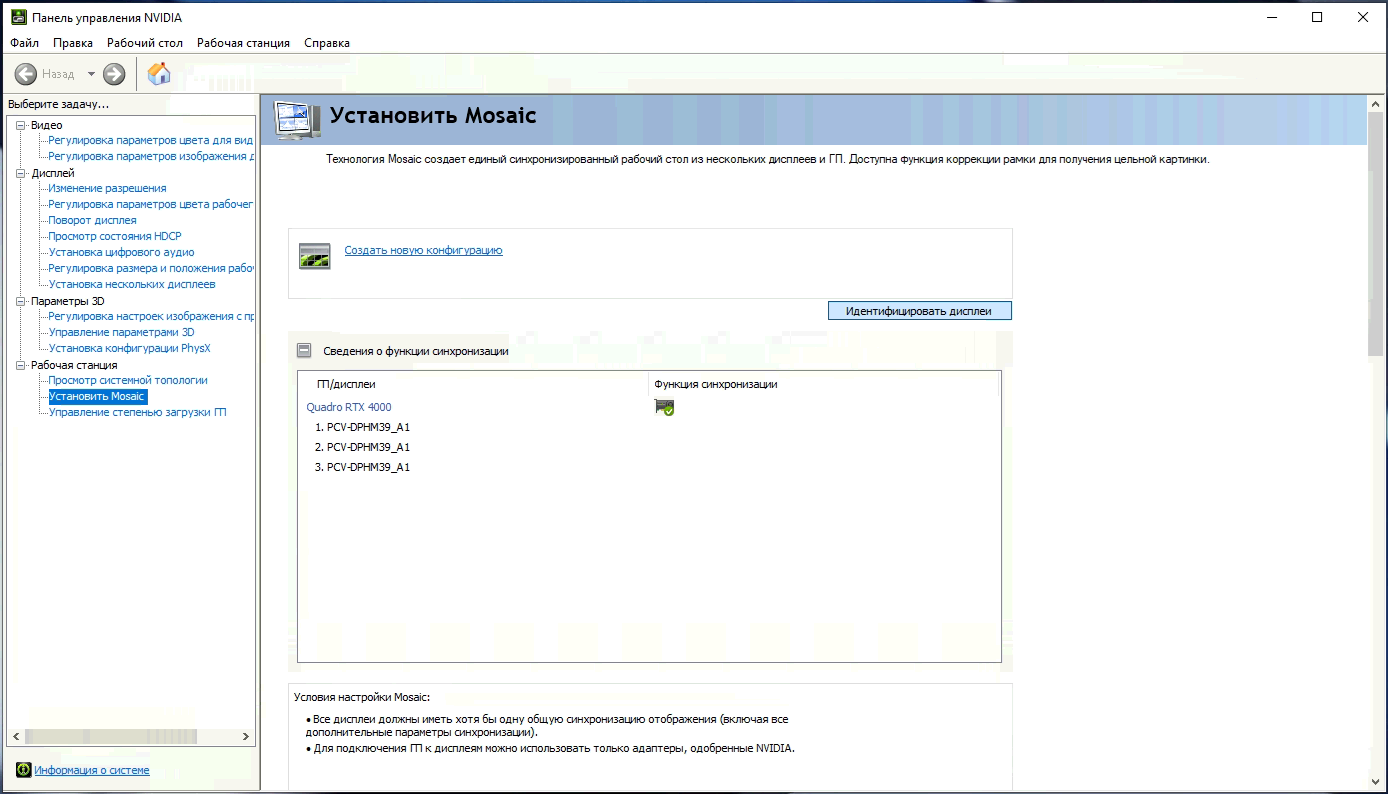The image size is (1388, 794).
Task: Click the NVIDIA logo in title bar
Action: [x=17, y=17]
